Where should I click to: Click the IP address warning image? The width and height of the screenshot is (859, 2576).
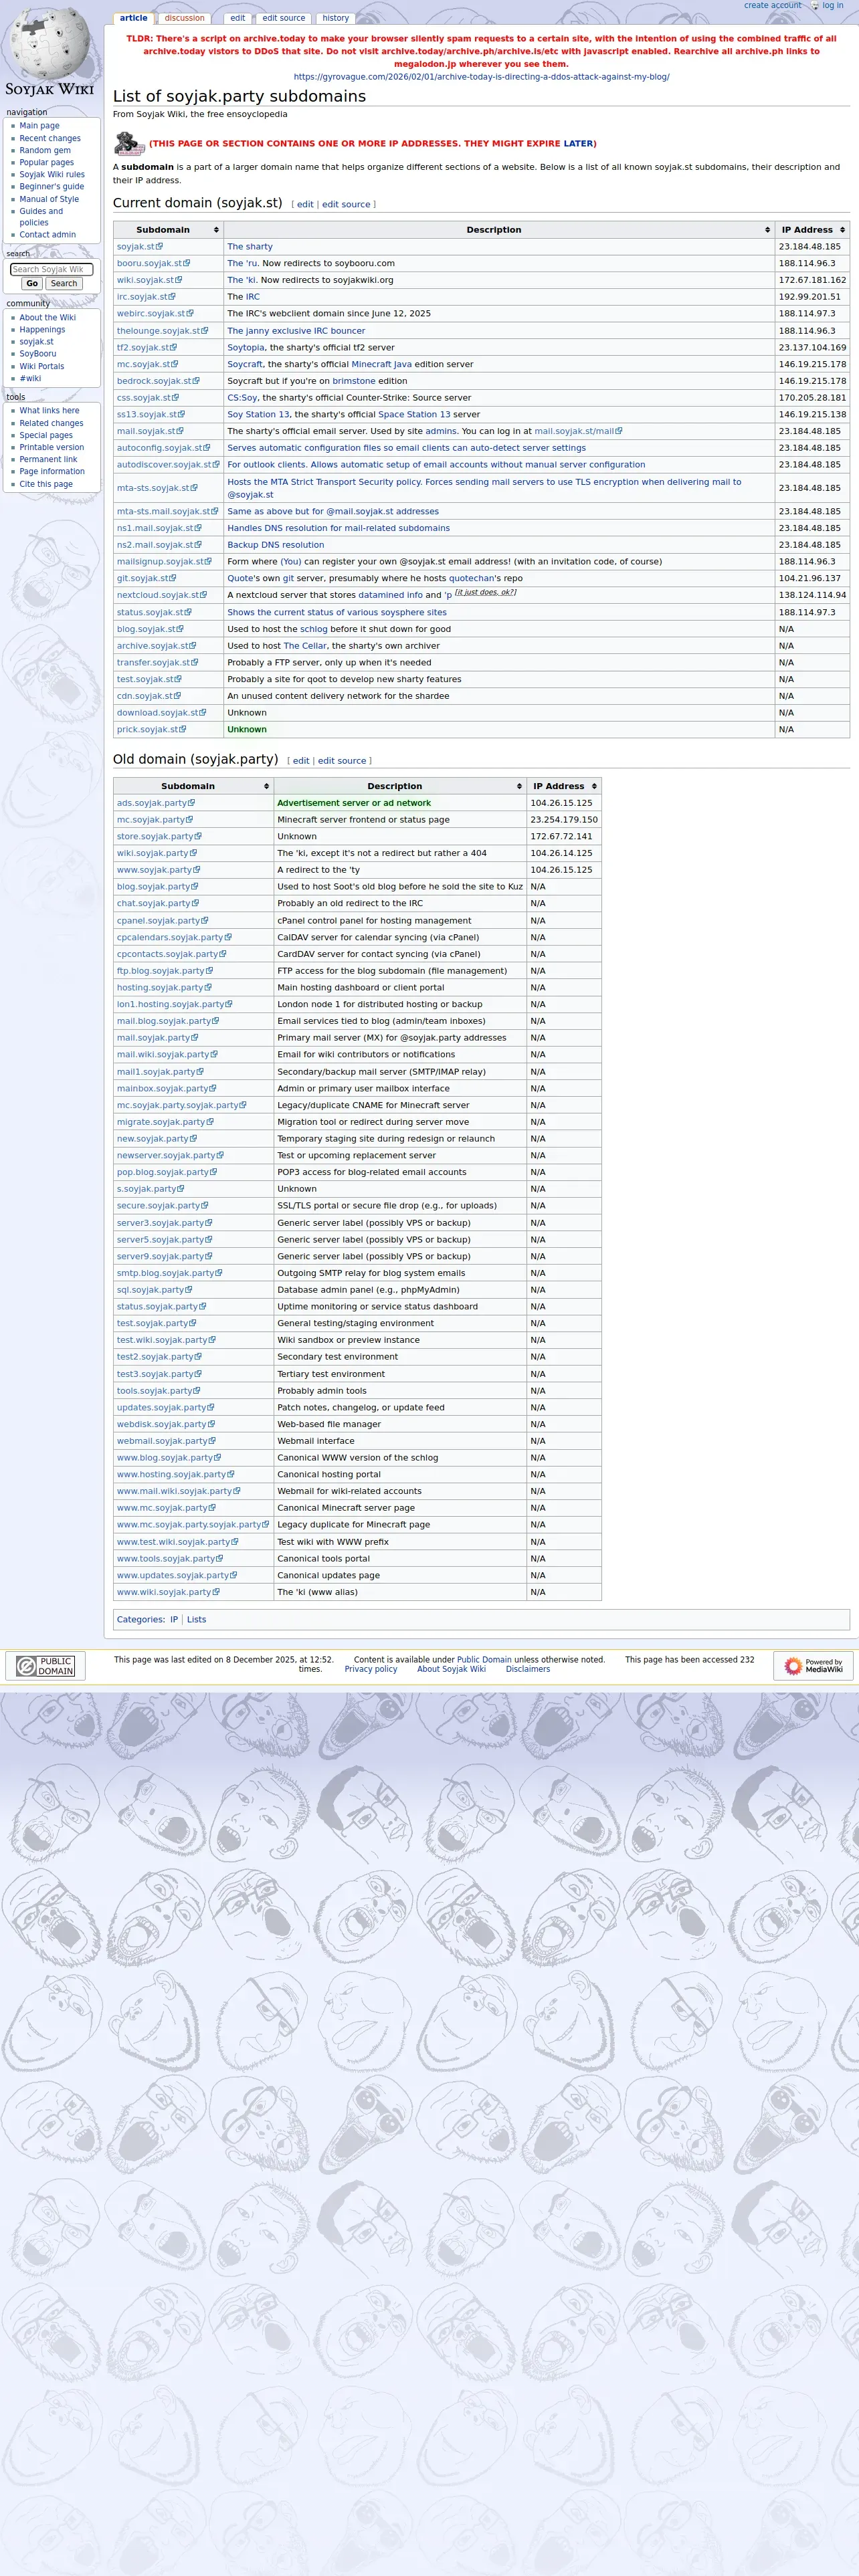tap(130, 144)
